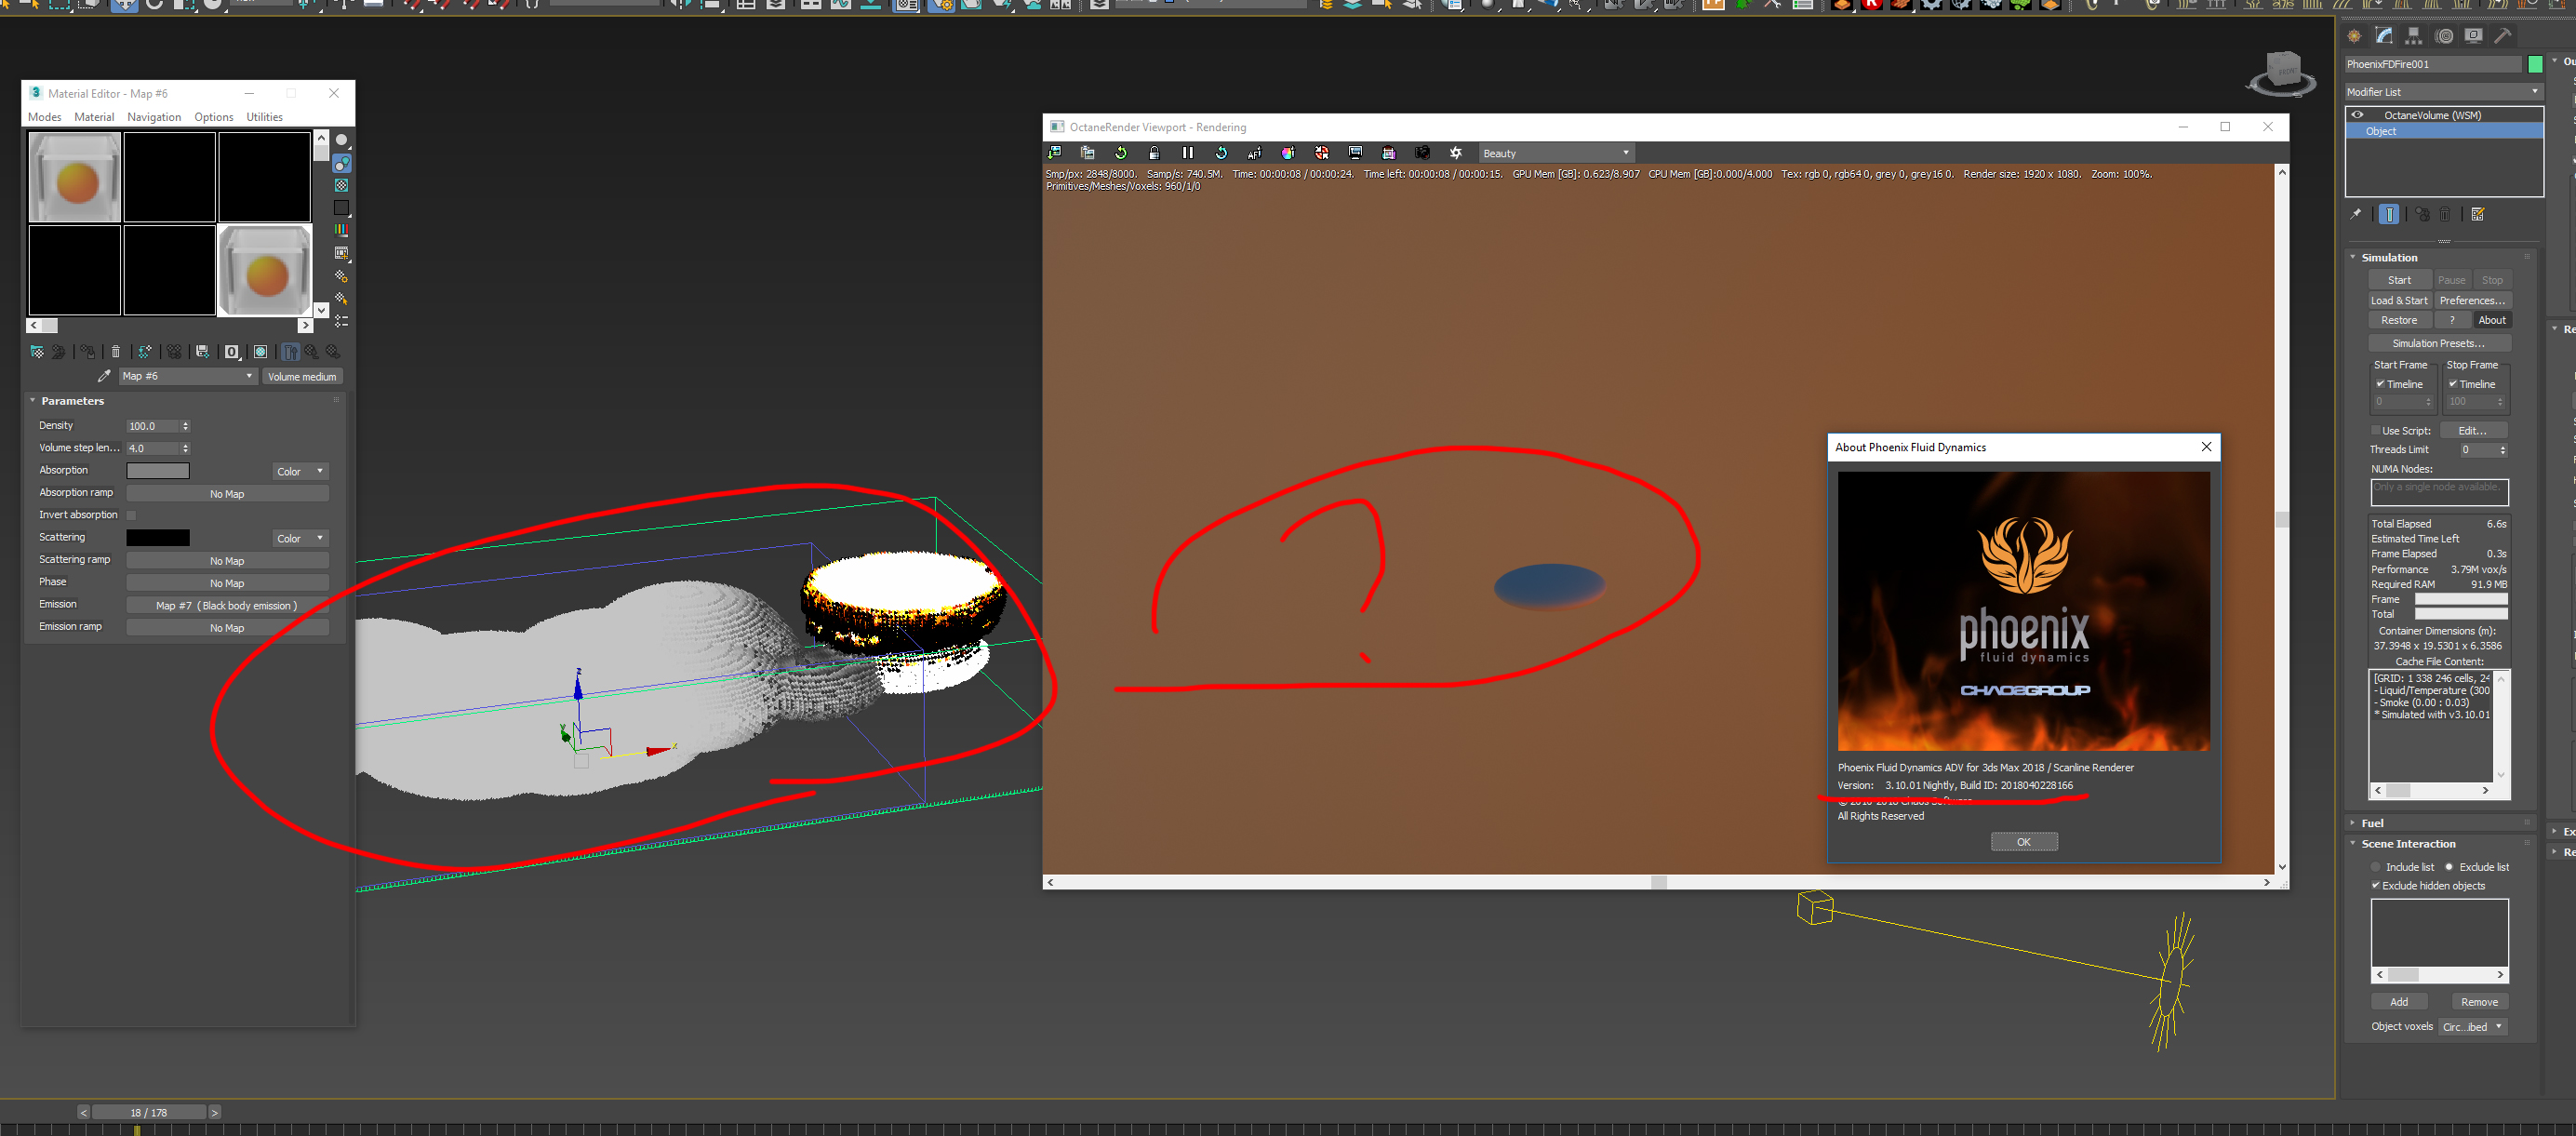2576x1136 pixels.
Task: Toggle the Show Background checker icon
Action: (341, 186)
